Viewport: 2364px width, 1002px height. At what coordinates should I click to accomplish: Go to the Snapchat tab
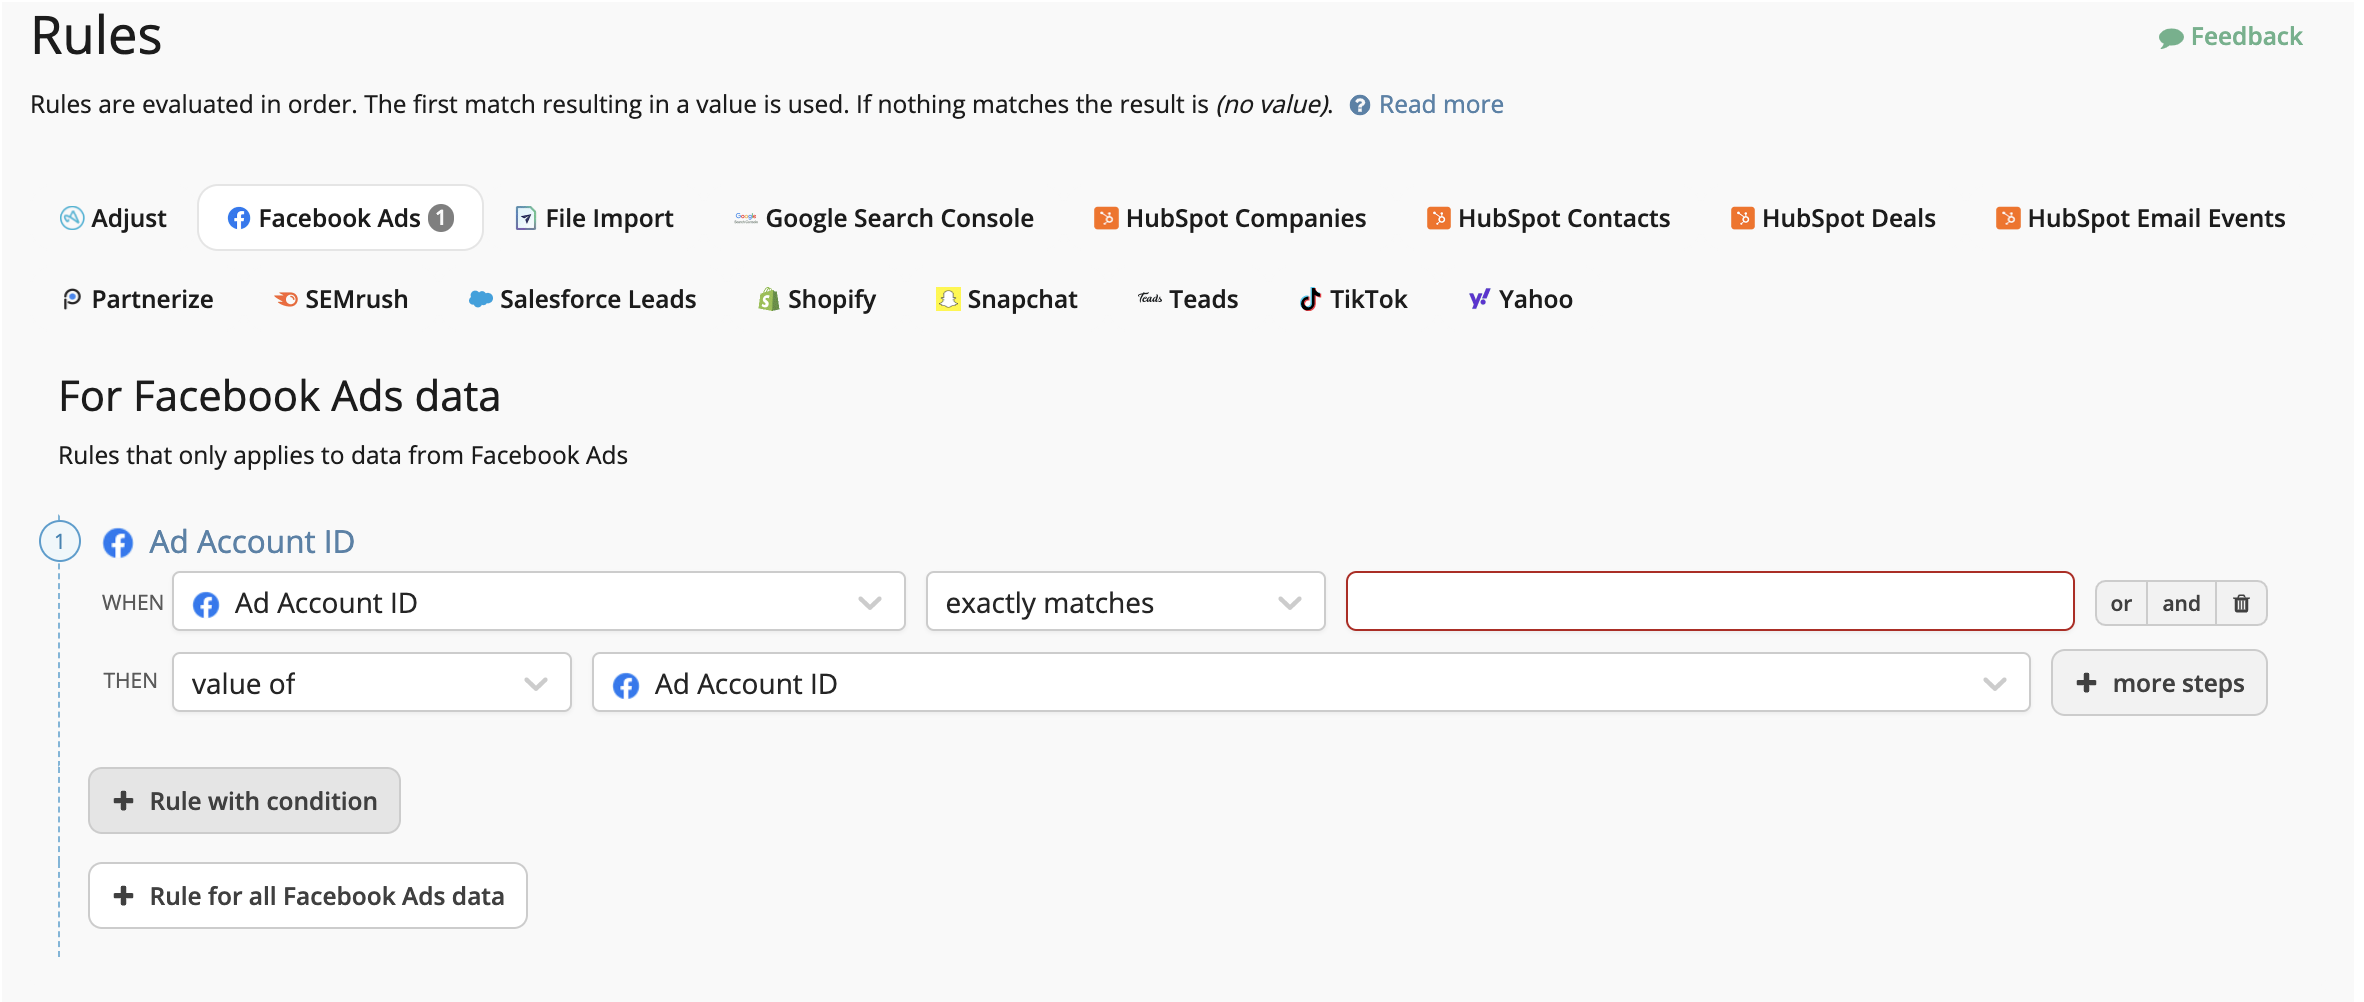tap(1006, 299)
